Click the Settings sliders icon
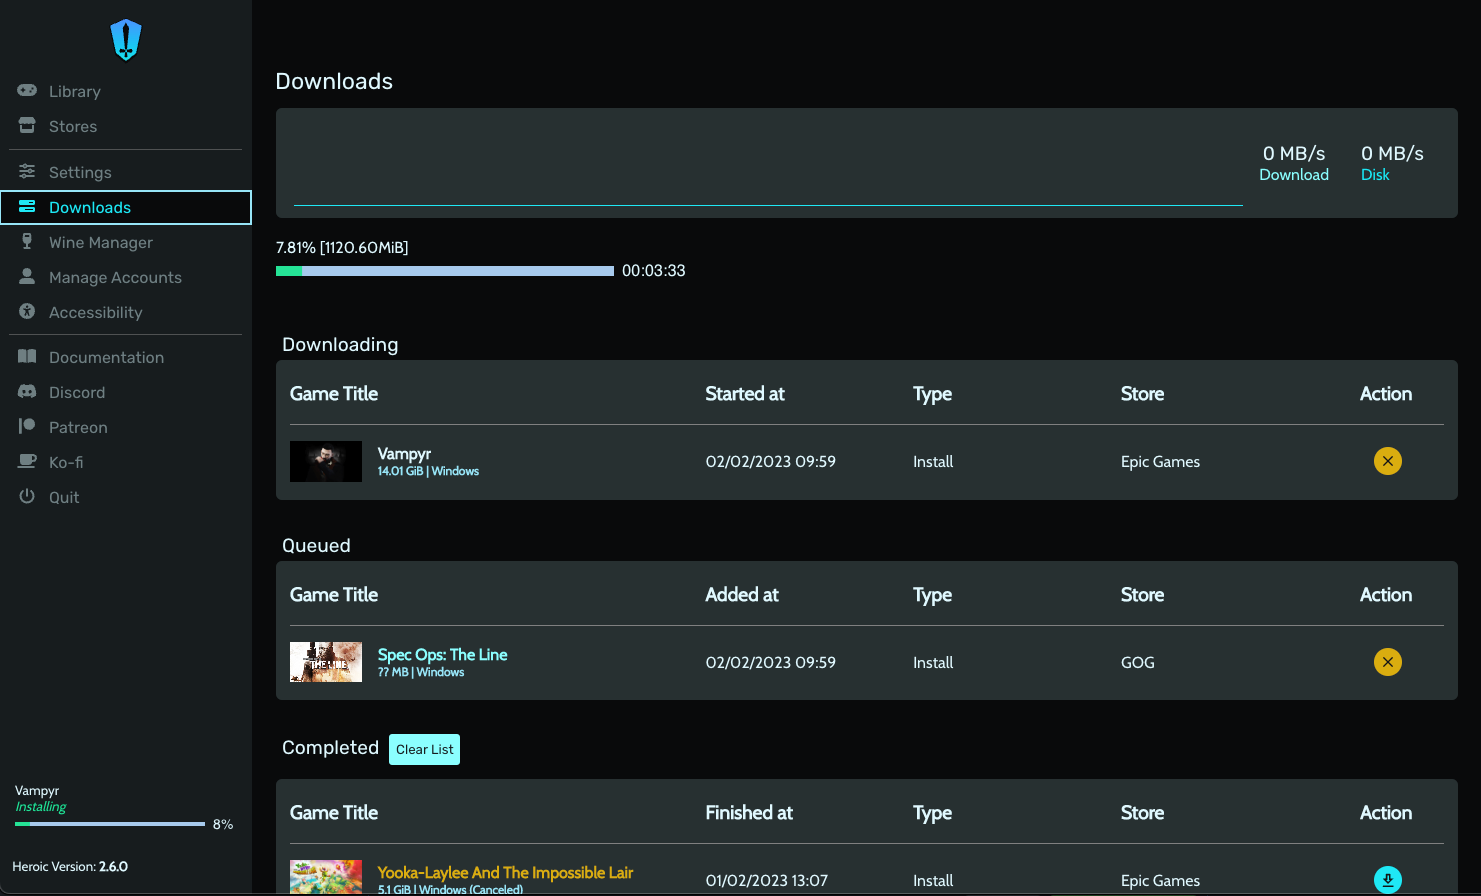The height and width of the screenshot is (896, 1481). coord(27,171)
